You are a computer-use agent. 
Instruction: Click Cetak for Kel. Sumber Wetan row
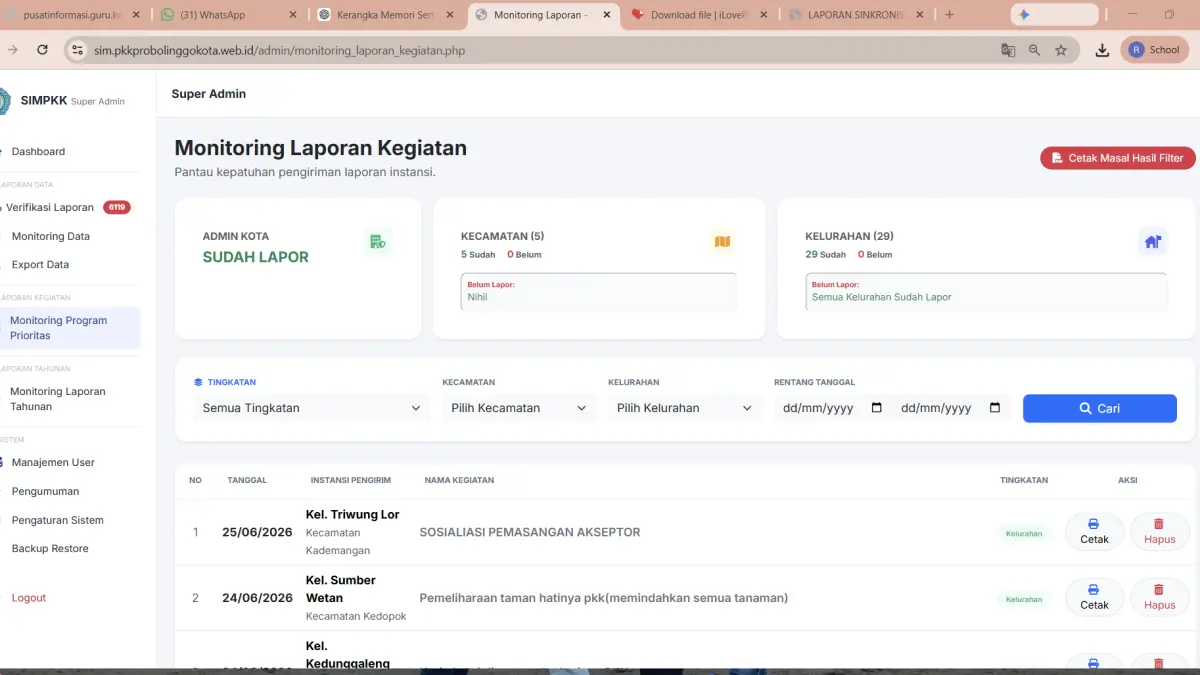[x=1094, y=598]
